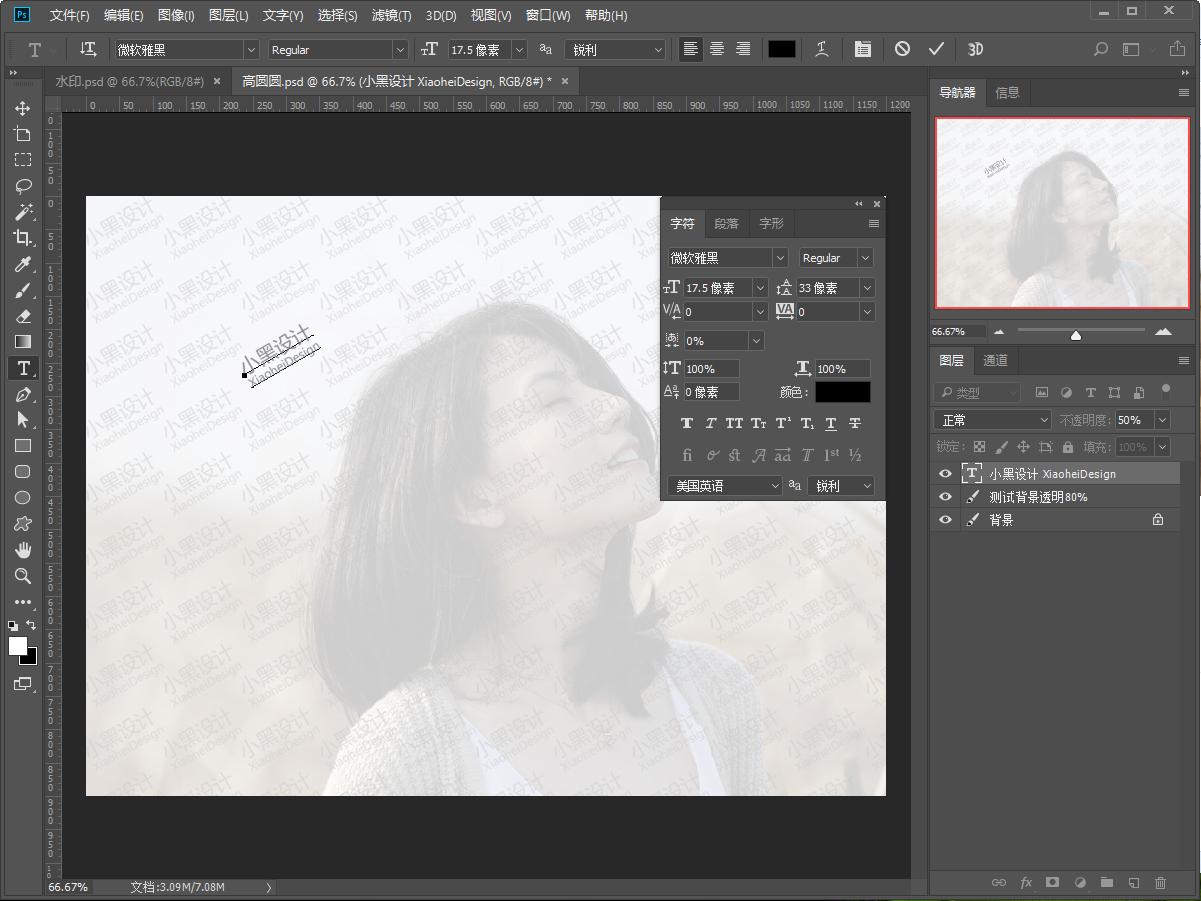Viewport: 1201px width, 901px height.
Task: Commit text edits with checkmark
Action: click(x=936, y=49)
